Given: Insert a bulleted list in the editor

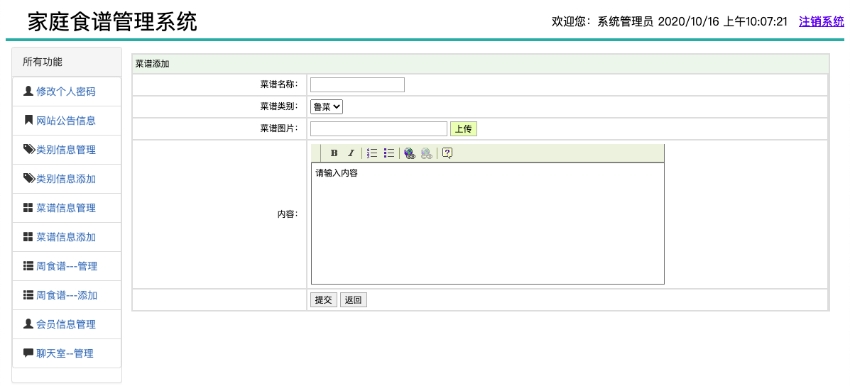Looking at the screenshot, I should [389, 153].
